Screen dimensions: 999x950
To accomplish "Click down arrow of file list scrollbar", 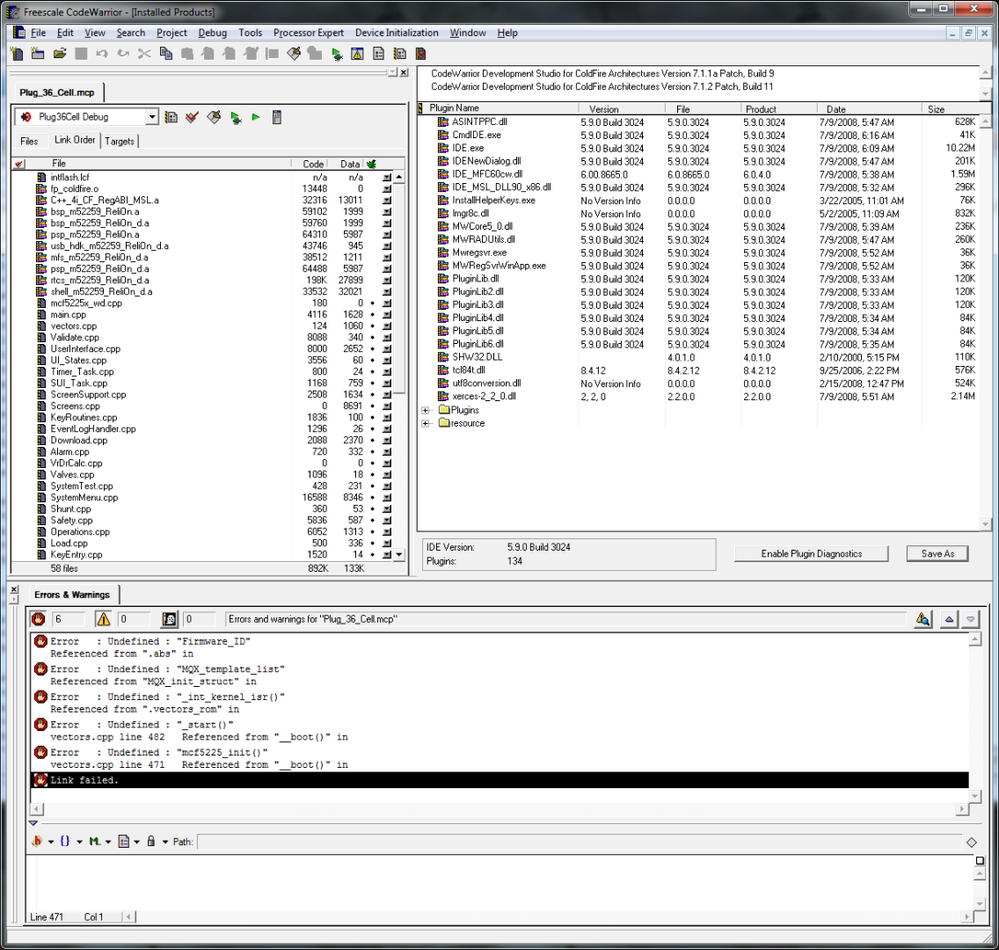I will 399,554.
